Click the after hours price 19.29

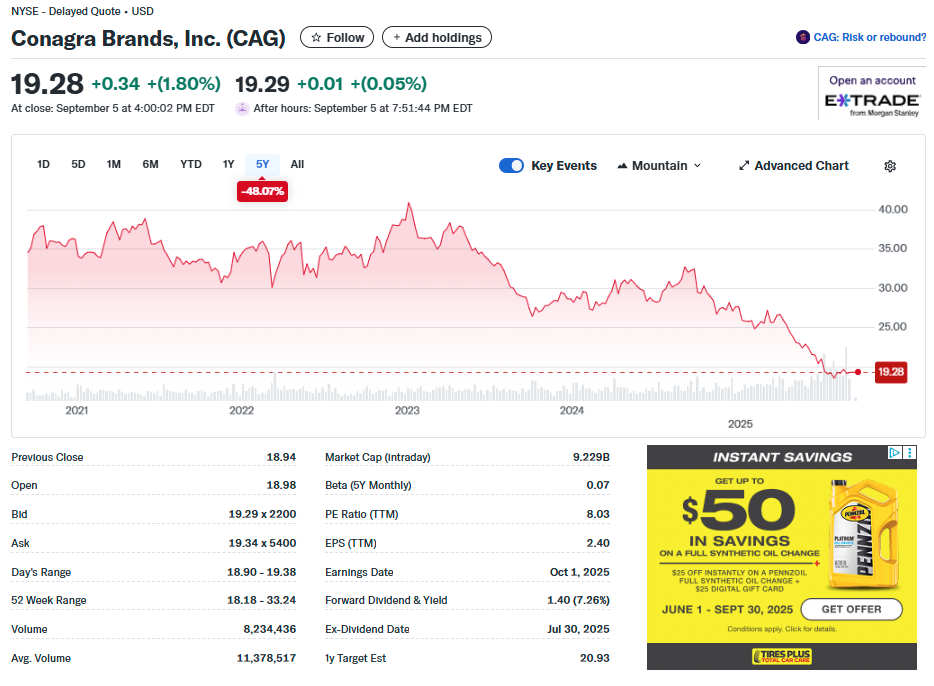click(262, 84)
